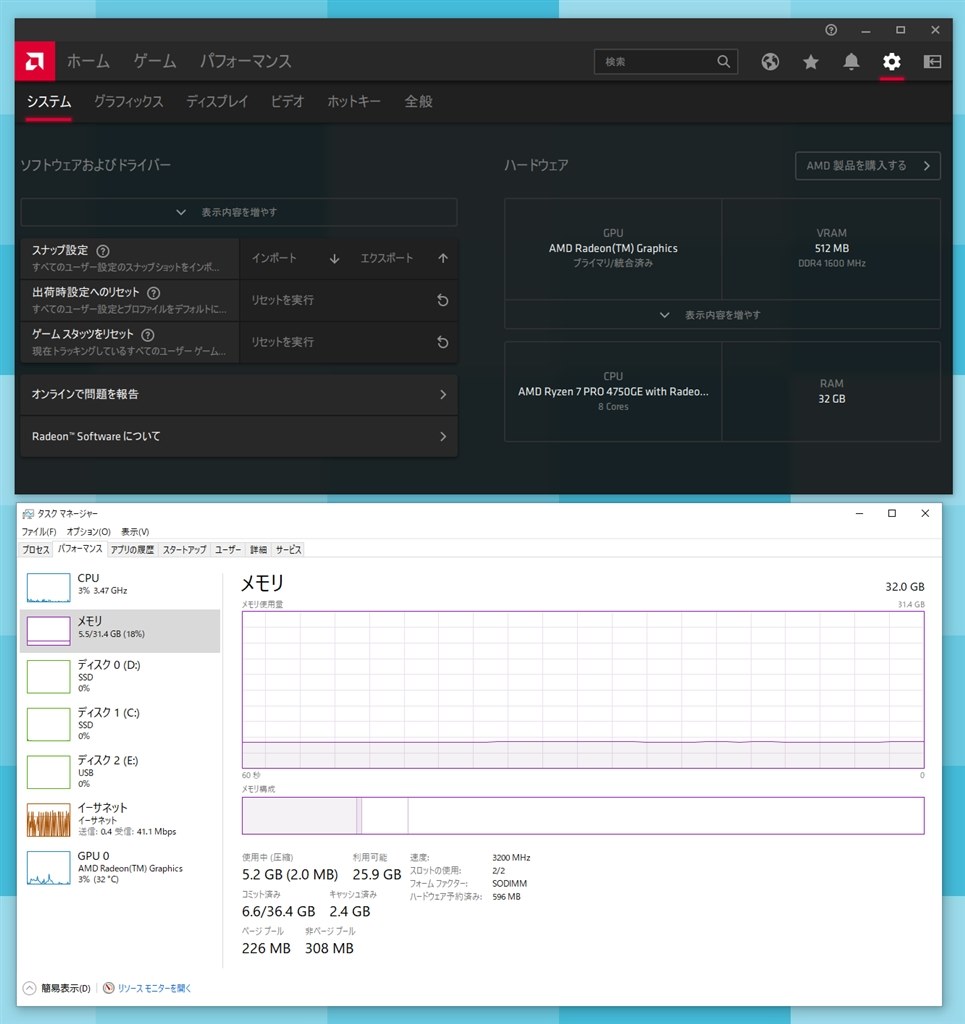Image resolution: width=965 pixels, height=1024 pixels.
Task: Switch to スタートアップ tab
Action: coord(185,550)
